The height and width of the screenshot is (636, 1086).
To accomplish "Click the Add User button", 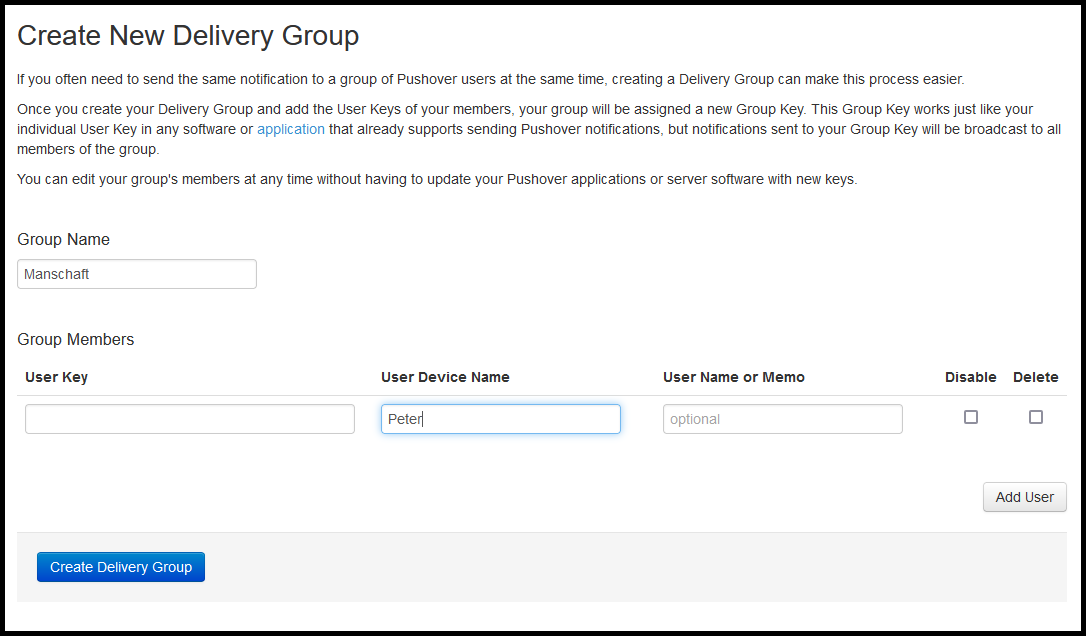I will 1024,497.
